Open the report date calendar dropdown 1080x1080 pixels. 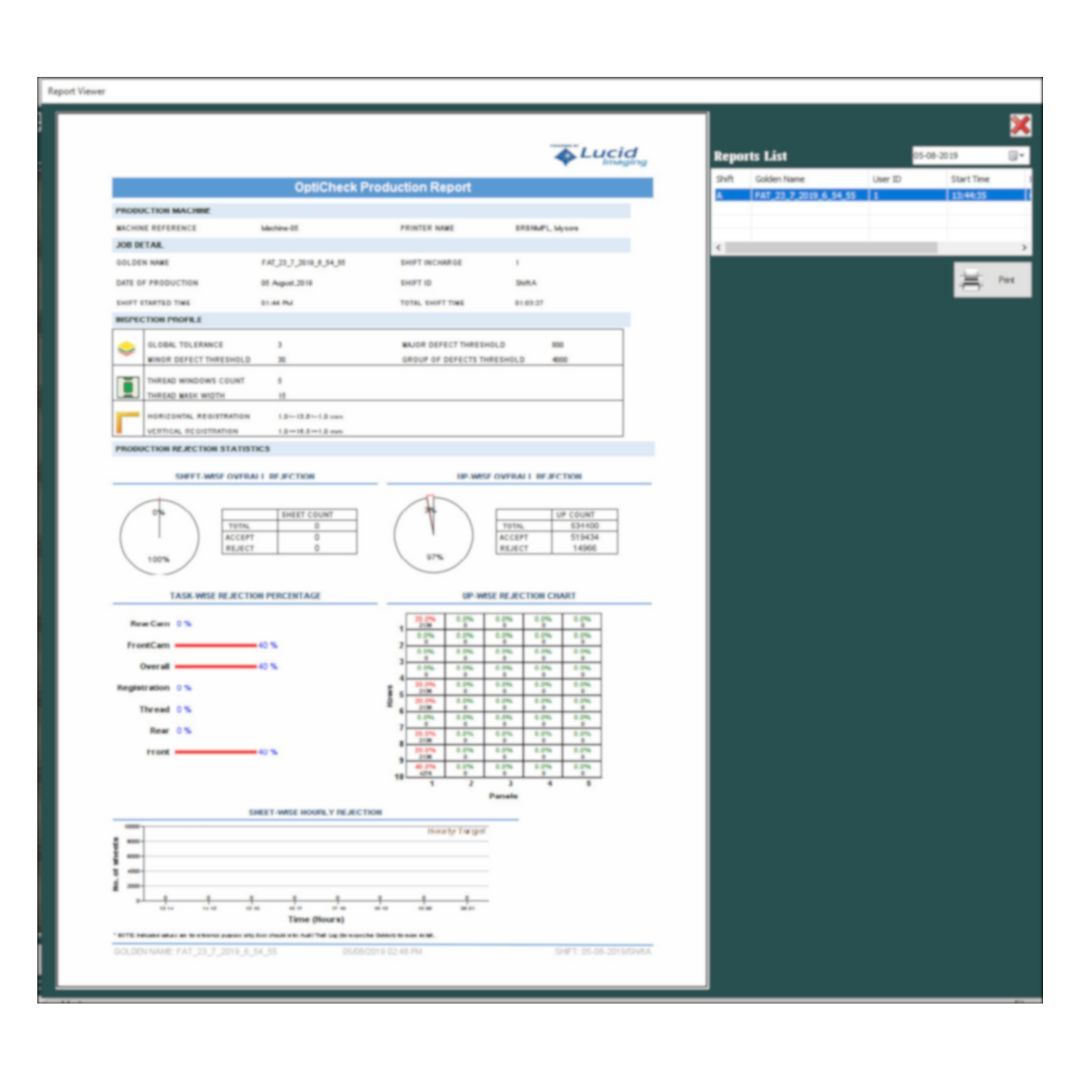click(x=1016, y=156)
